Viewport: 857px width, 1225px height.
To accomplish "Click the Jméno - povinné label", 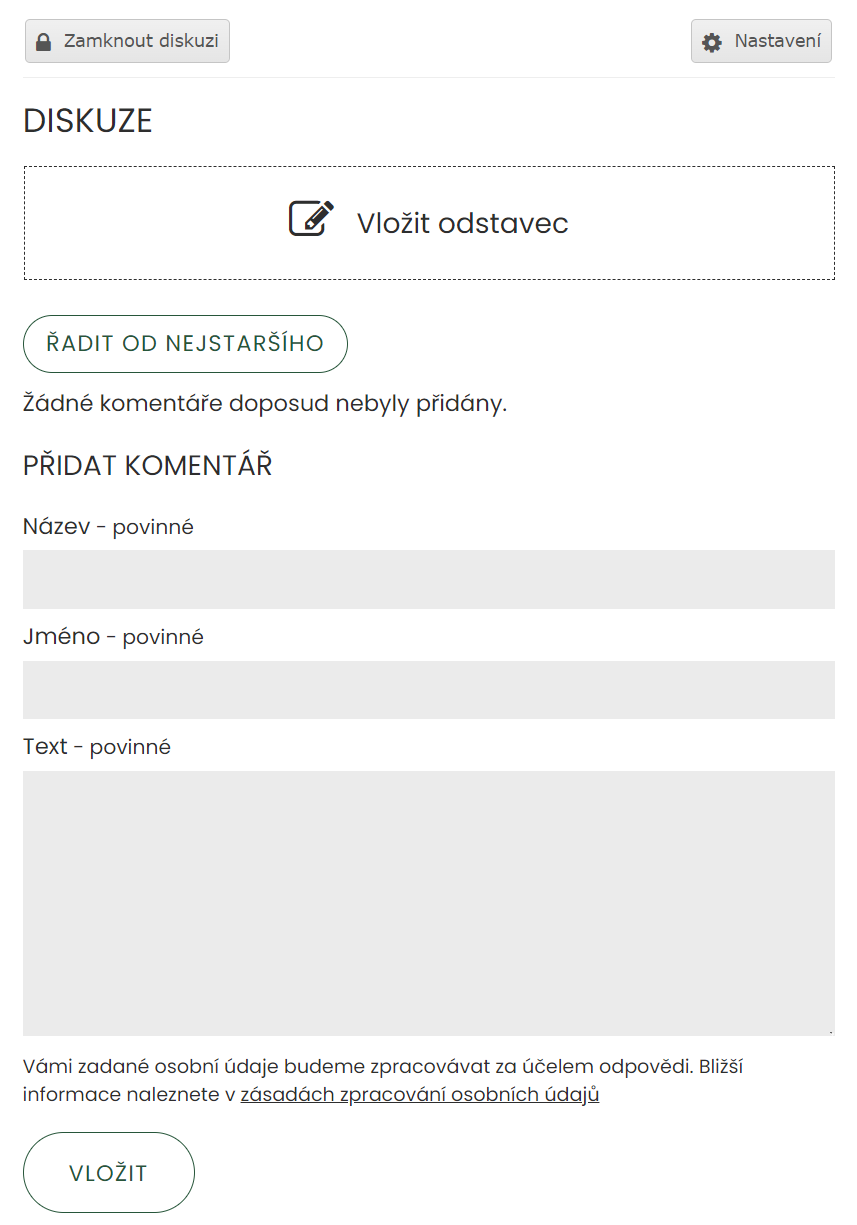I will pyautogui.click(x=113, y=637).
